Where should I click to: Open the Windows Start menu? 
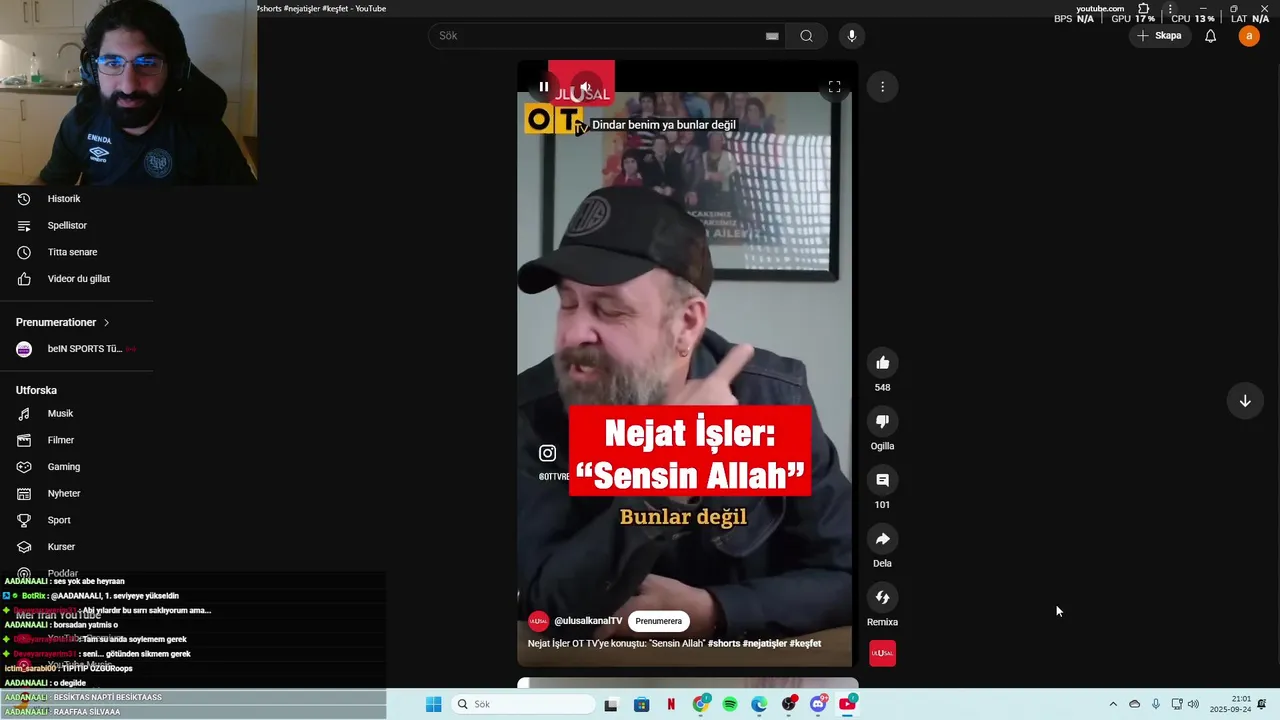click(x=433, y=704)
